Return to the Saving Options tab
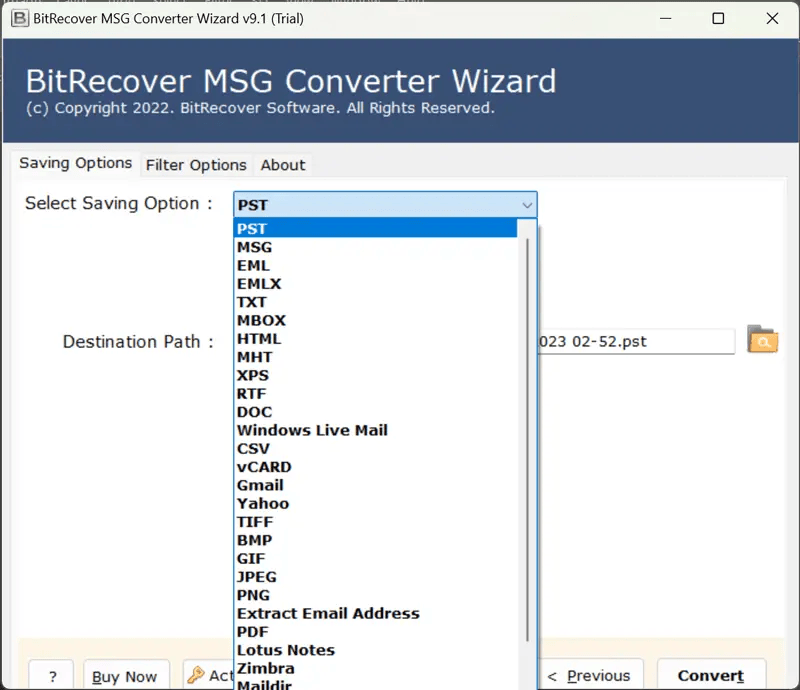Viewport: 800px width, 690px height. click(75, 163)
